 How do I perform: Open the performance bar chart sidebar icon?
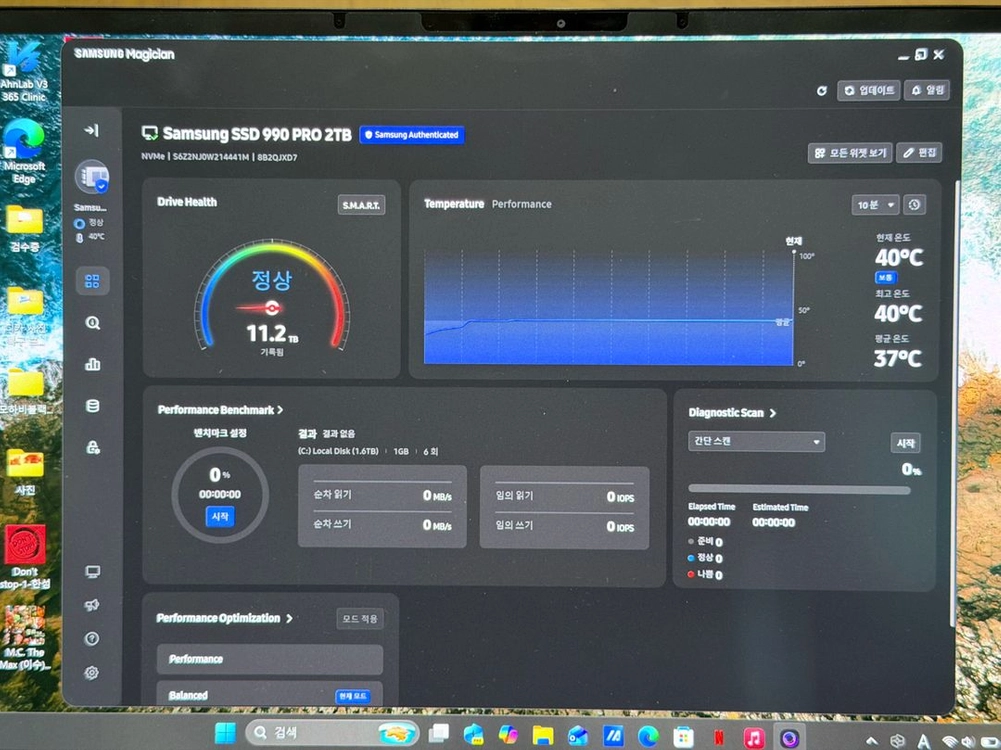[93, 364]
